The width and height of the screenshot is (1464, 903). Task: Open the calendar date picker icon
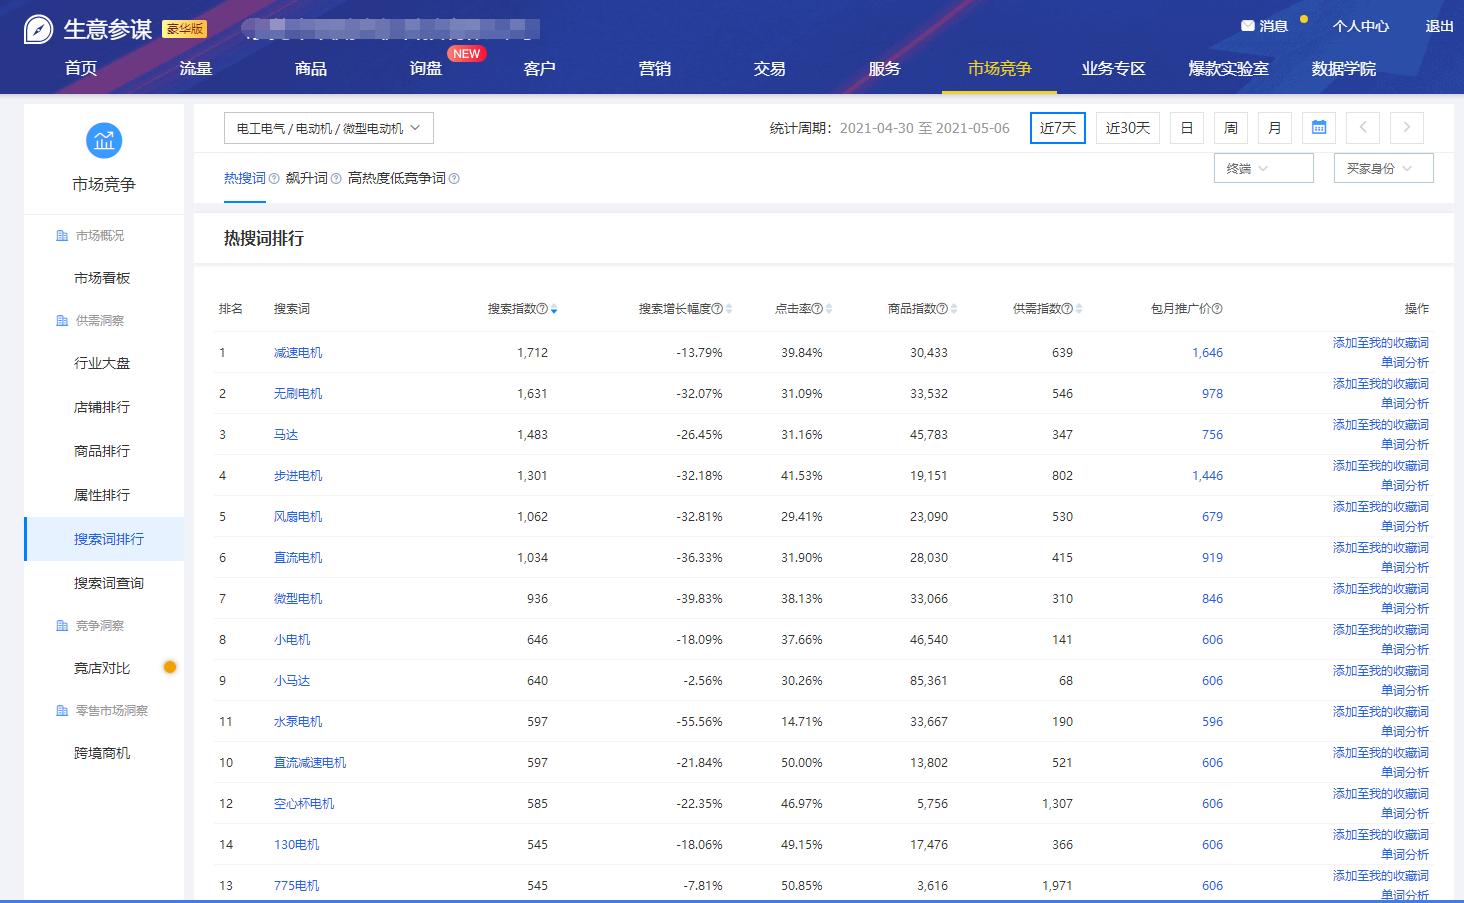point(1318,128)
